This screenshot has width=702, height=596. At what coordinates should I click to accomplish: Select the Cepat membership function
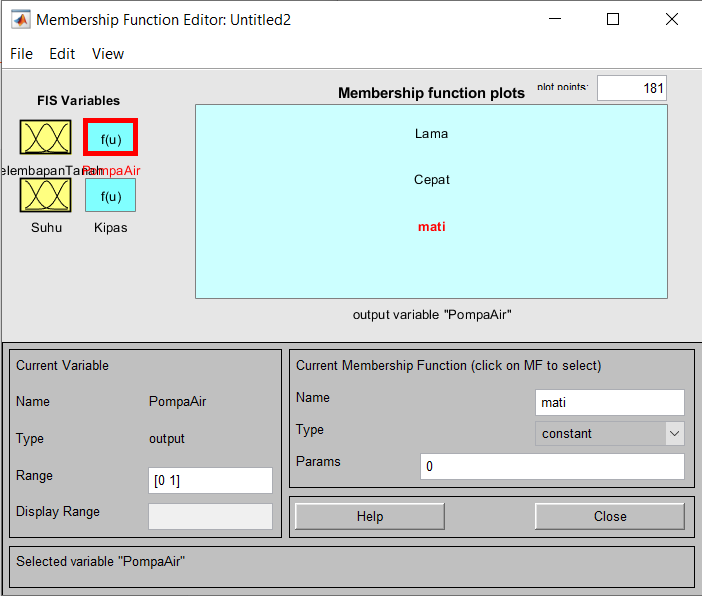pyautogui.click(x=431, y=180)
